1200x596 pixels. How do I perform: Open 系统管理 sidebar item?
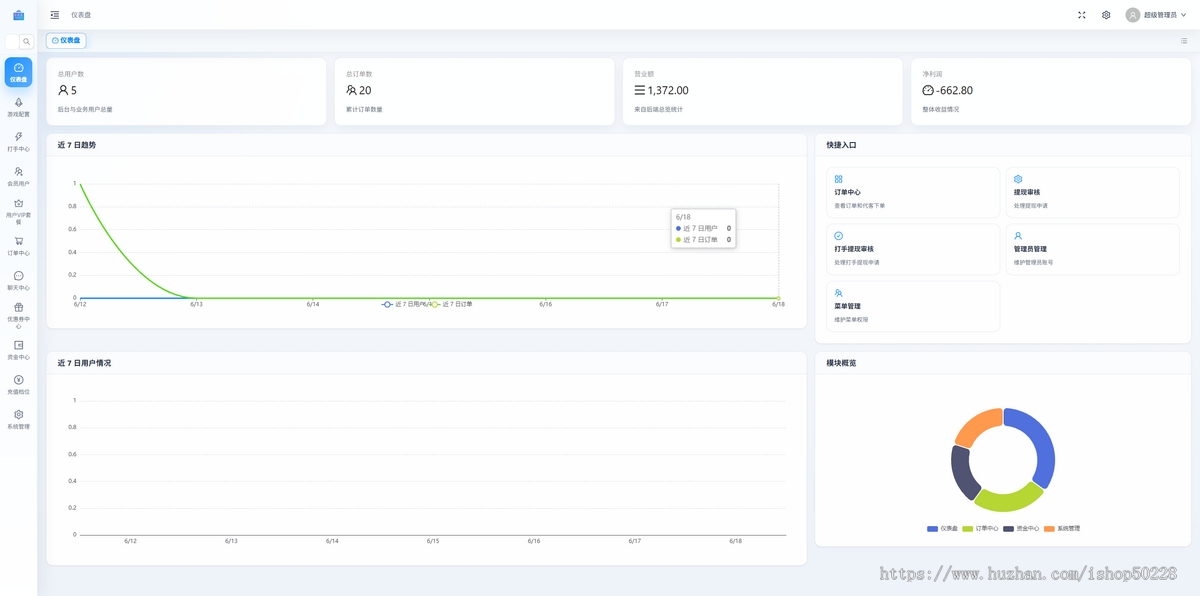pyautogui.click(x=18, y=419)
